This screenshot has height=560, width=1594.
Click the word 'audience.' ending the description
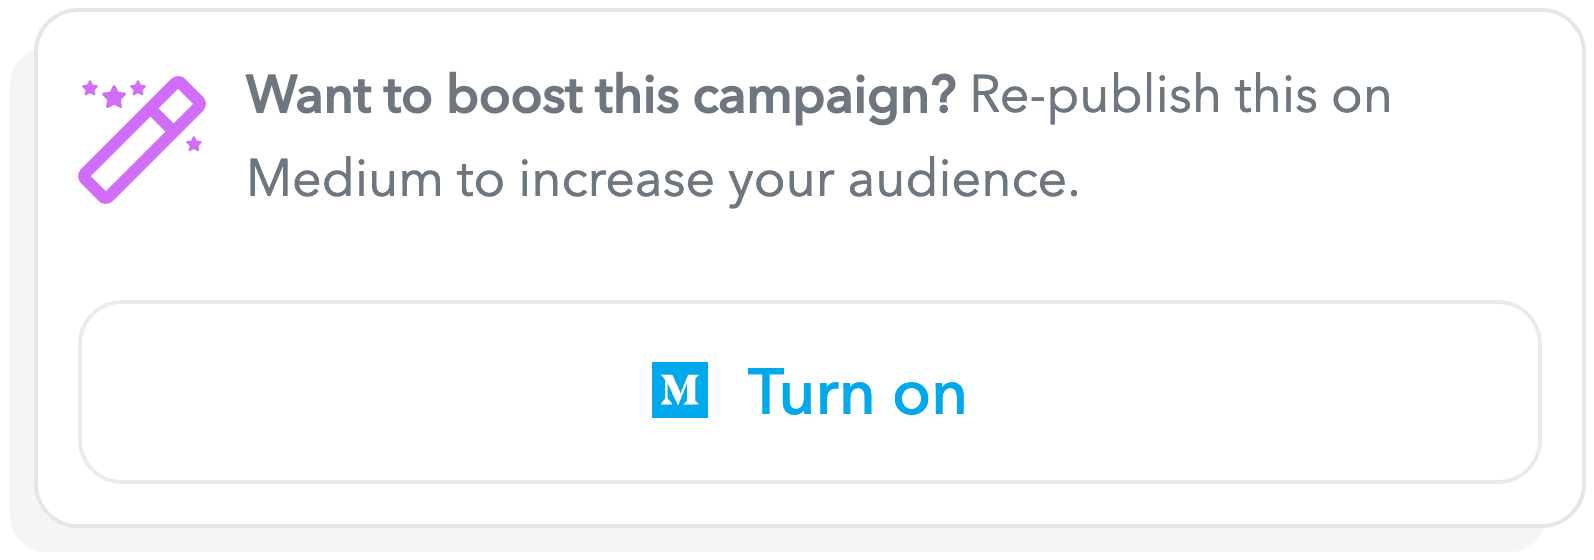point(963,180)
